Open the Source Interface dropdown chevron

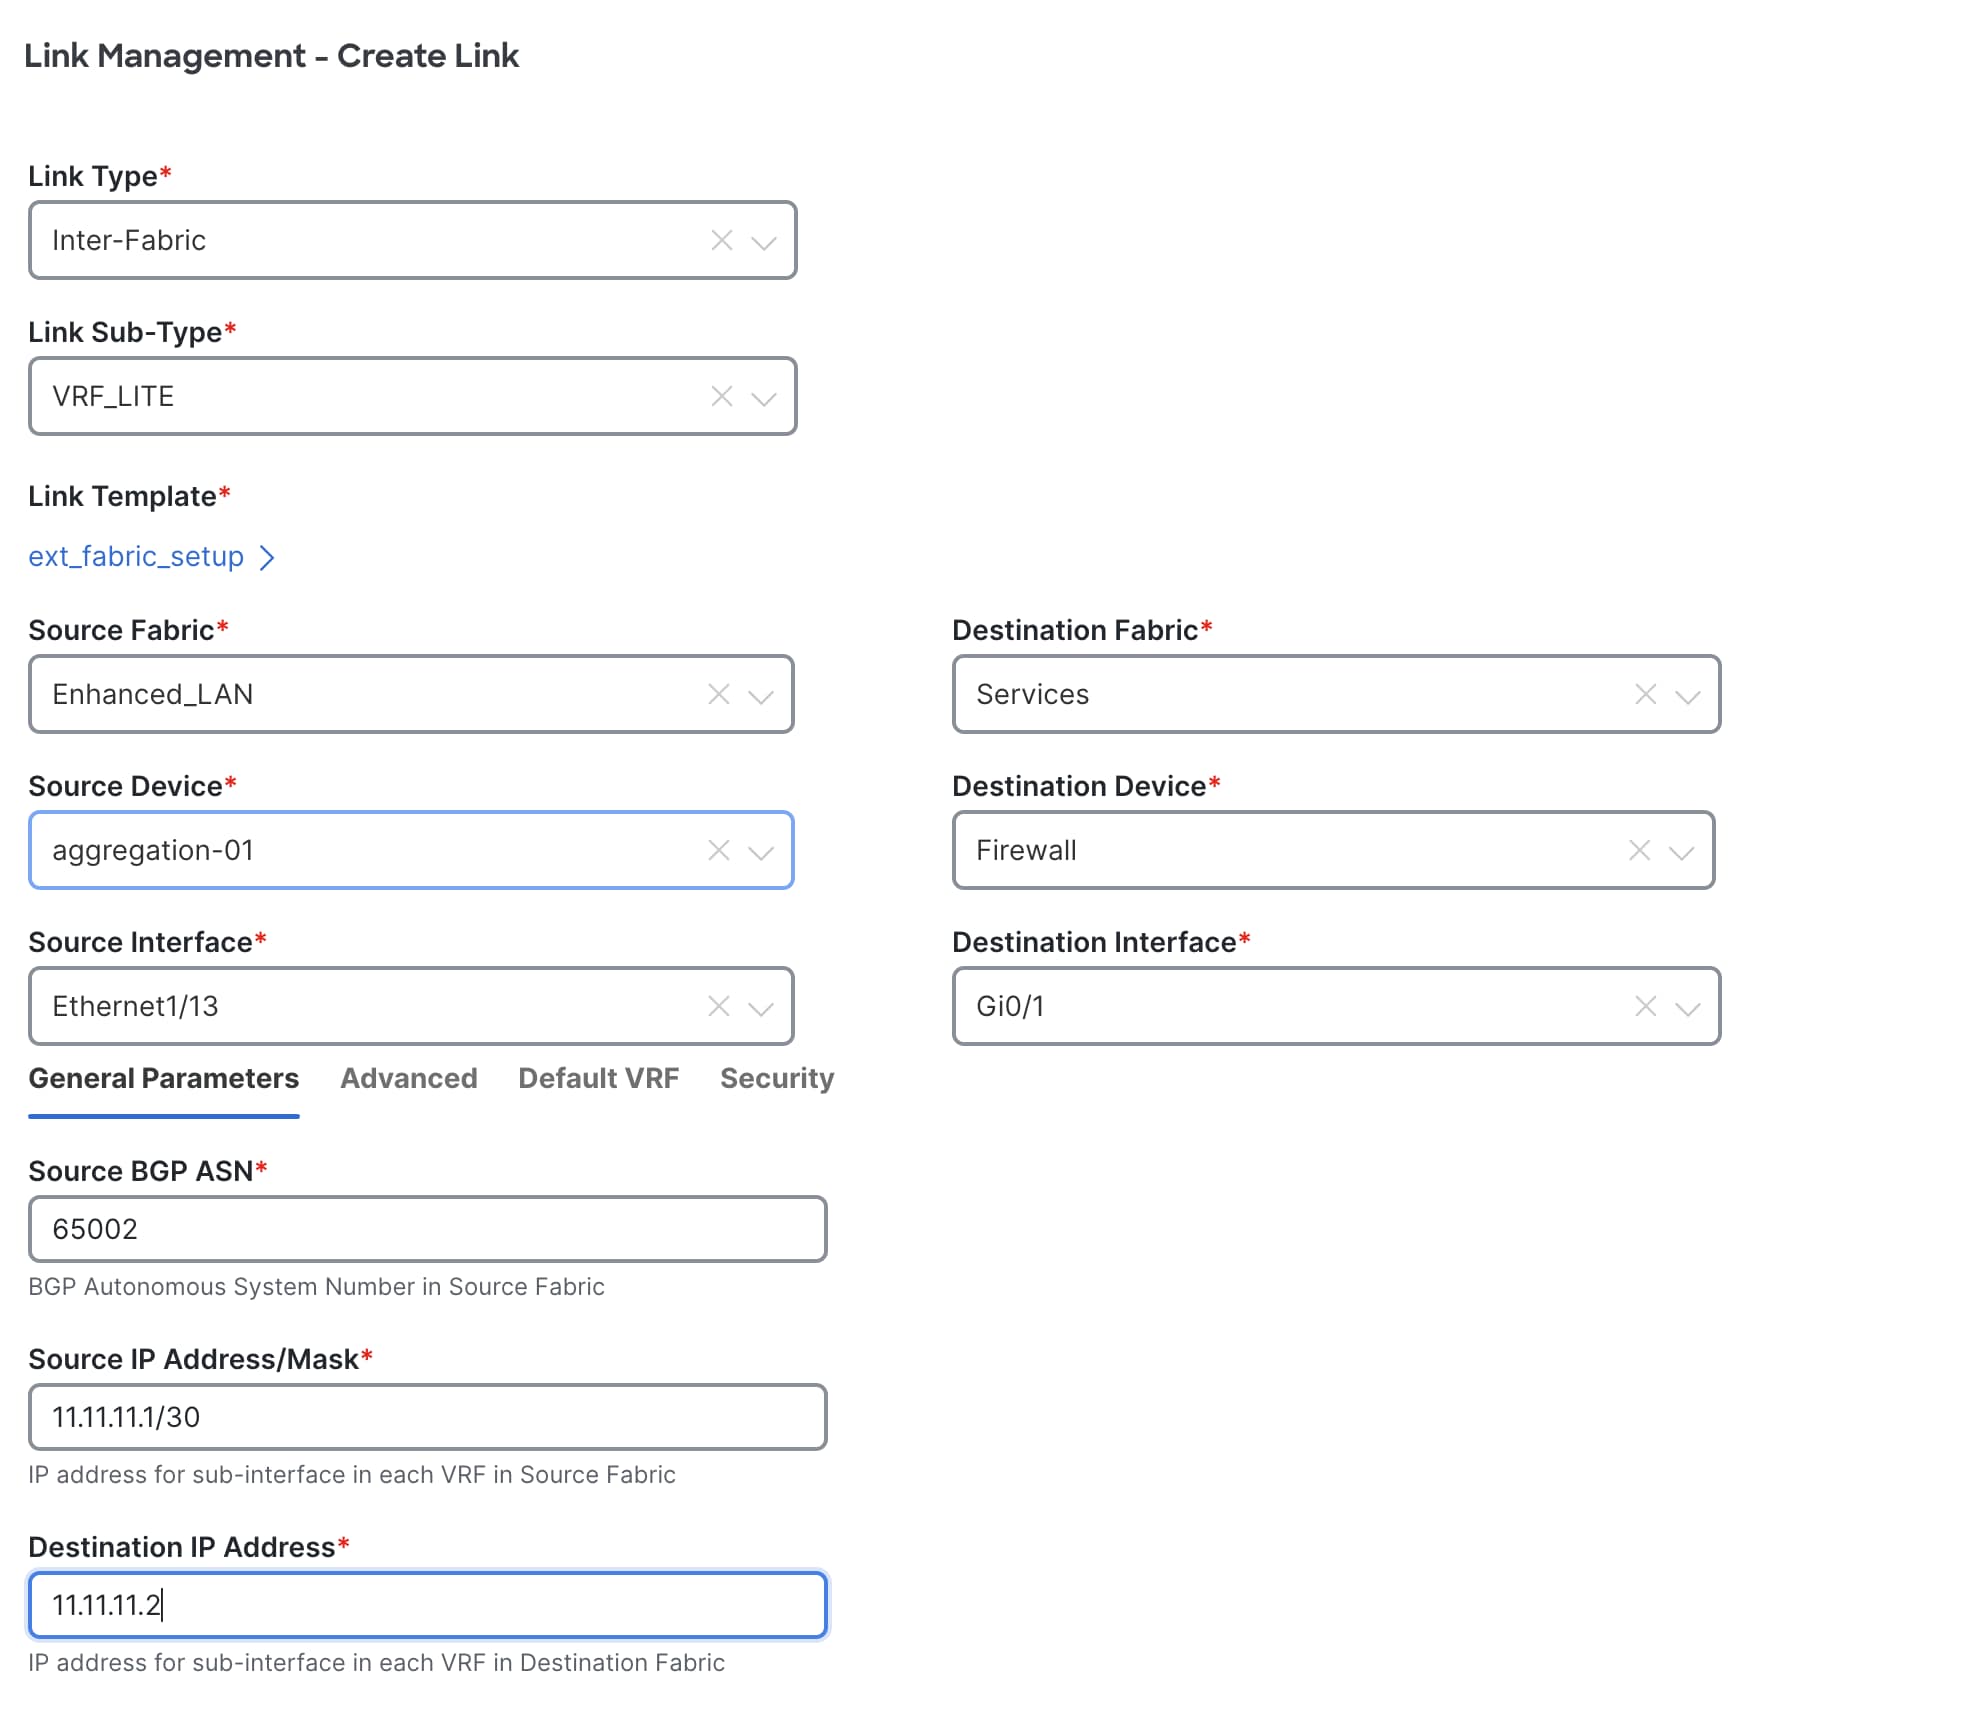pos(760,1008)
